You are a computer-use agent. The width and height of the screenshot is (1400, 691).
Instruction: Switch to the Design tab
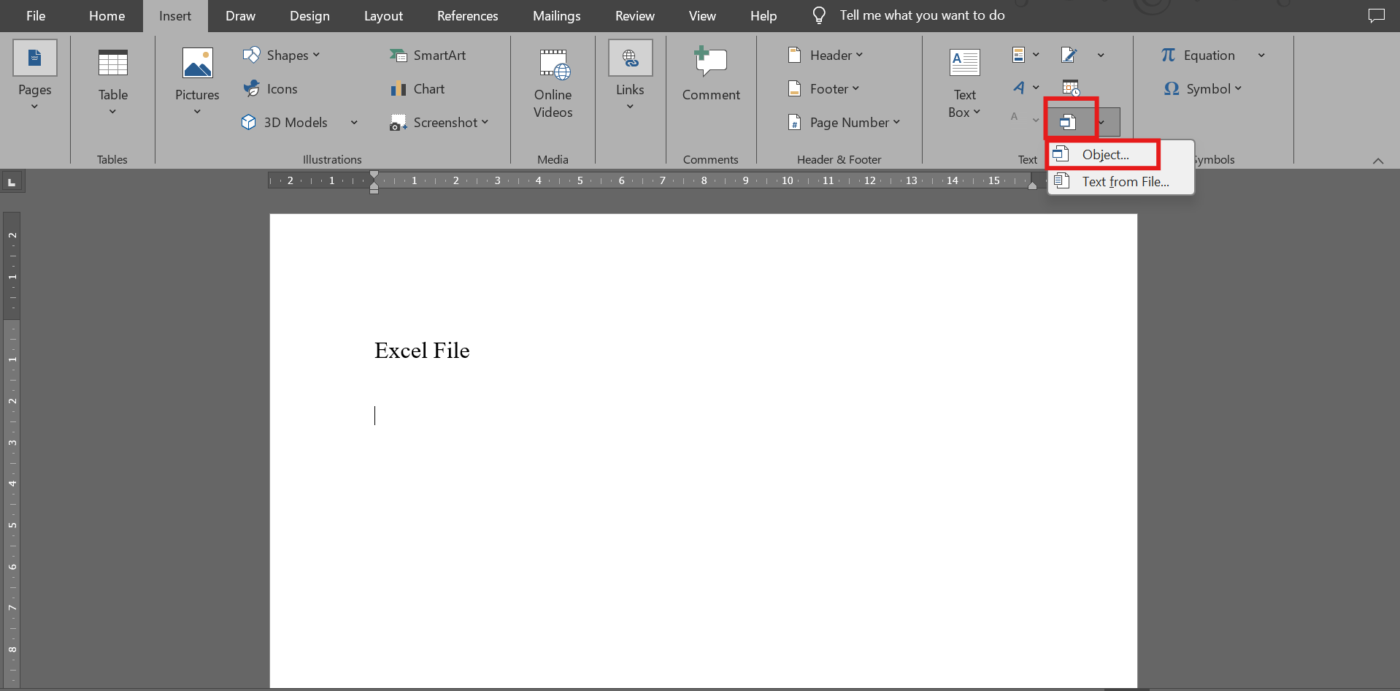(x=309, y=16)
